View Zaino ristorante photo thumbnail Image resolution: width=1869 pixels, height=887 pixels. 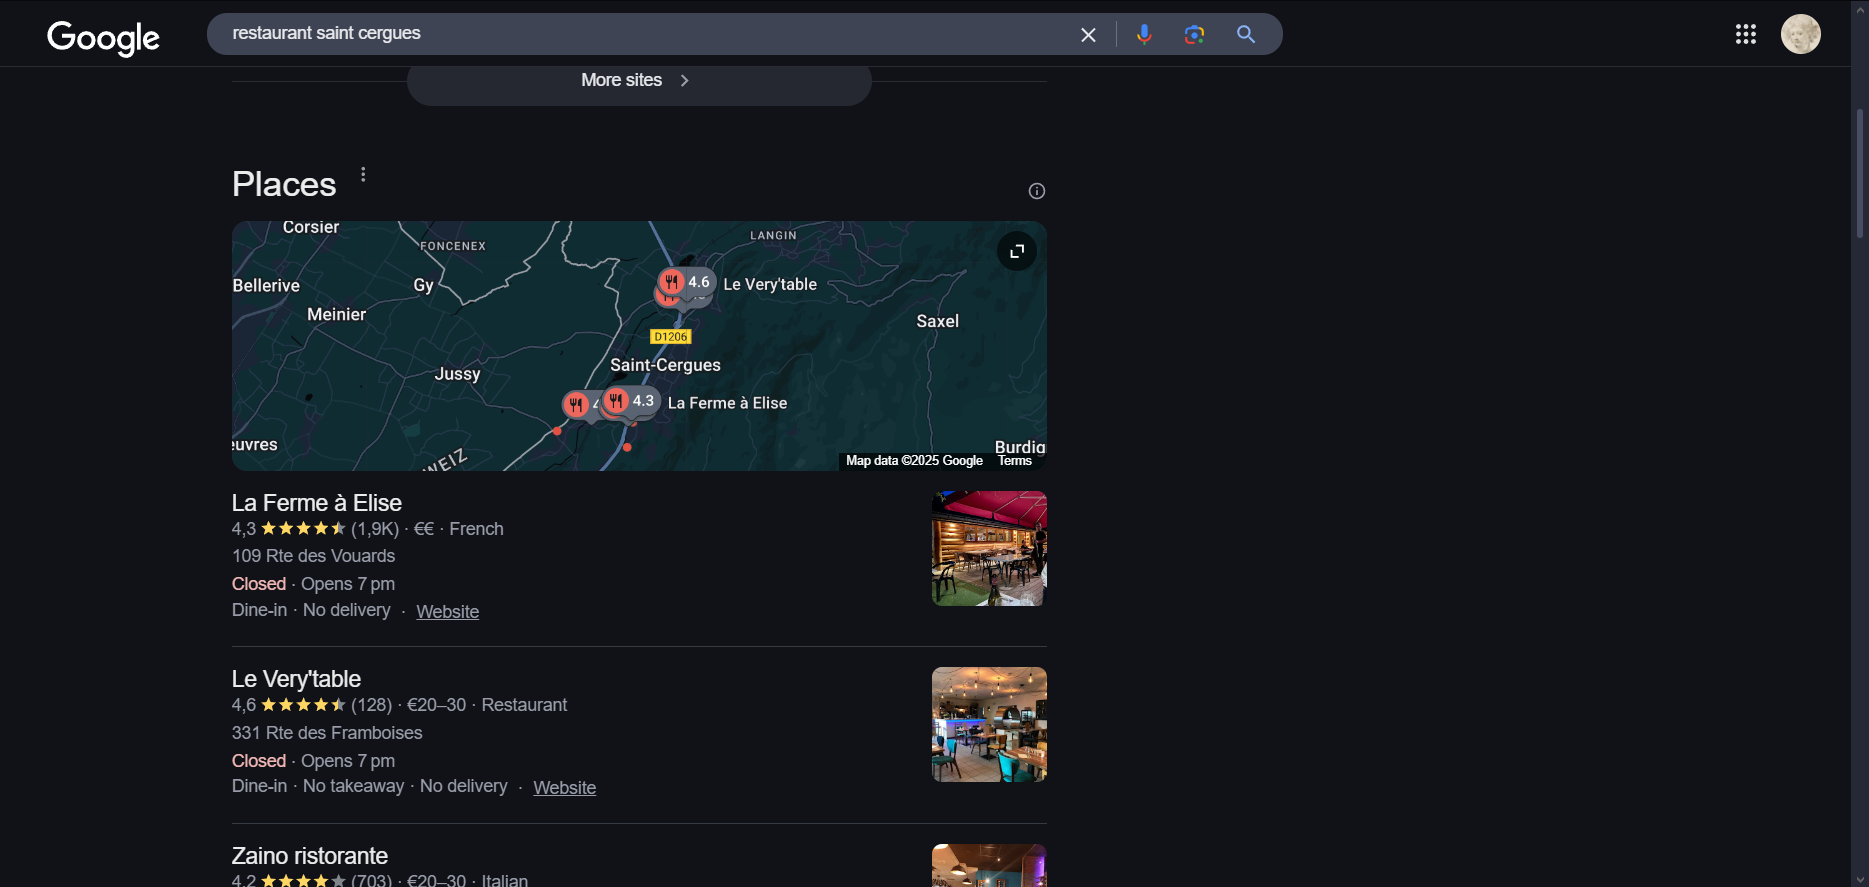coord(989,865)
